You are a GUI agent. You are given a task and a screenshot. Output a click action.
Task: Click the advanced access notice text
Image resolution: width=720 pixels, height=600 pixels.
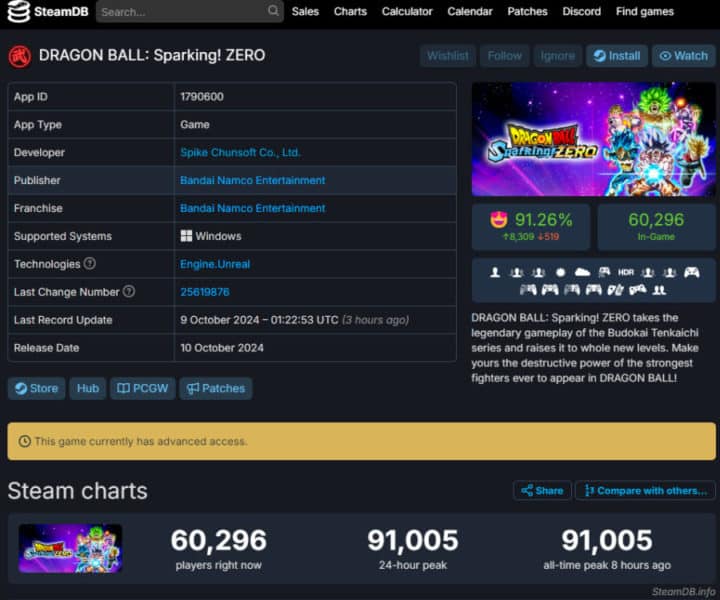(x=141, y=441)
